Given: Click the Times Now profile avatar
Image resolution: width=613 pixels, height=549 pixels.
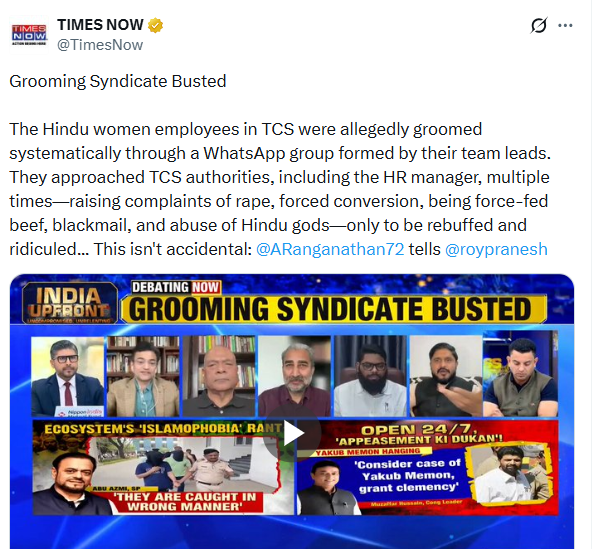Looking at the screenshot, I should (x=29, y=35).
